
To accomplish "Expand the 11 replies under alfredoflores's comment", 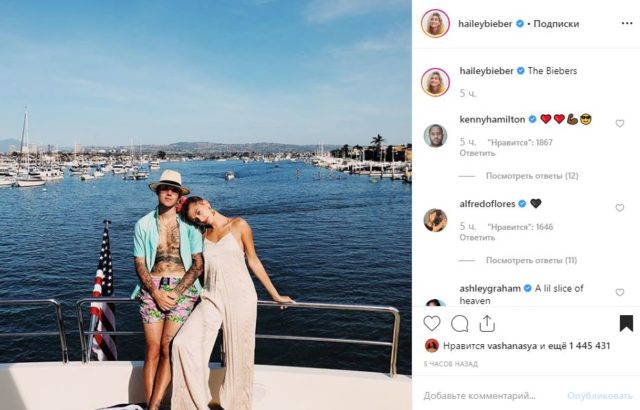I will pos(532,260).
